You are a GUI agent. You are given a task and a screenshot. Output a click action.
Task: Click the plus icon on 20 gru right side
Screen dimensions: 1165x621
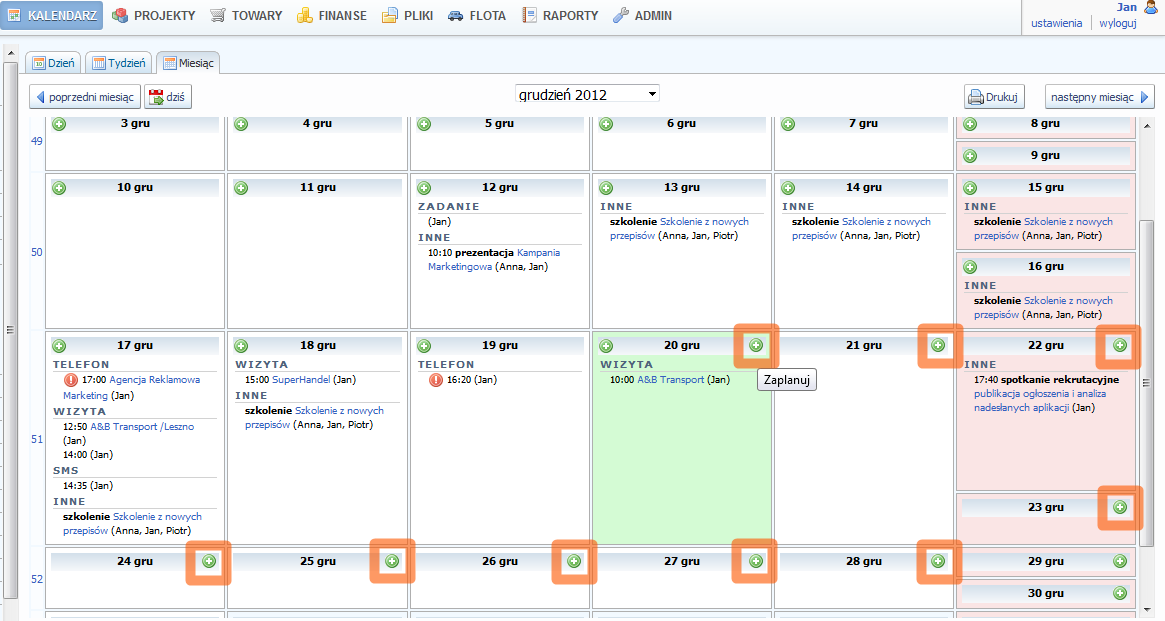tap(756, 345)
